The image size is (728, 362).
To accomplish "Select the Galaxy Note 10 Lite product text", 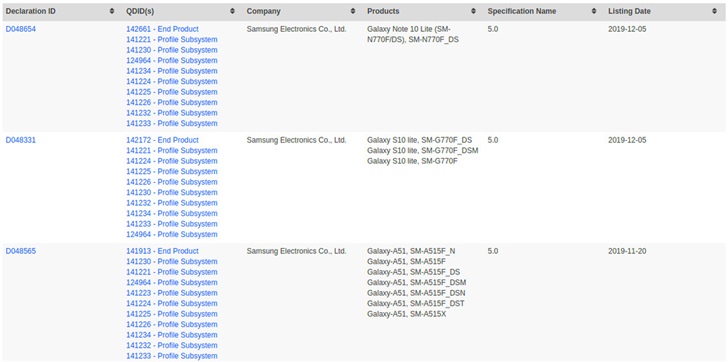I will [x=413, y=34].
